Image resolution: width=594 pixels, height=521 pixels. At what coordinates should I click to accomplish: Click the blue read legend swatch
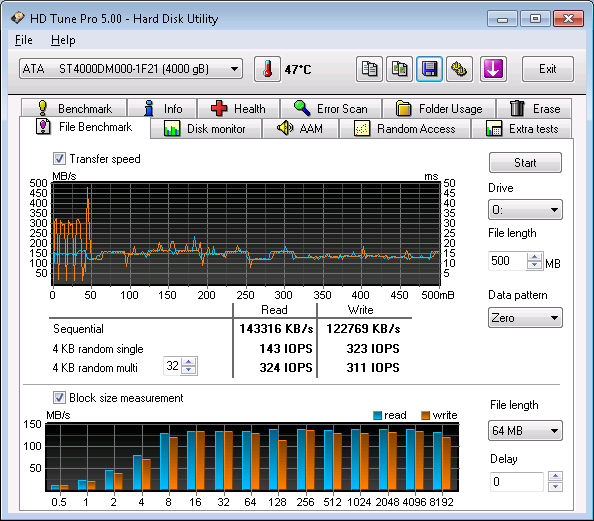tap(377, 415)
